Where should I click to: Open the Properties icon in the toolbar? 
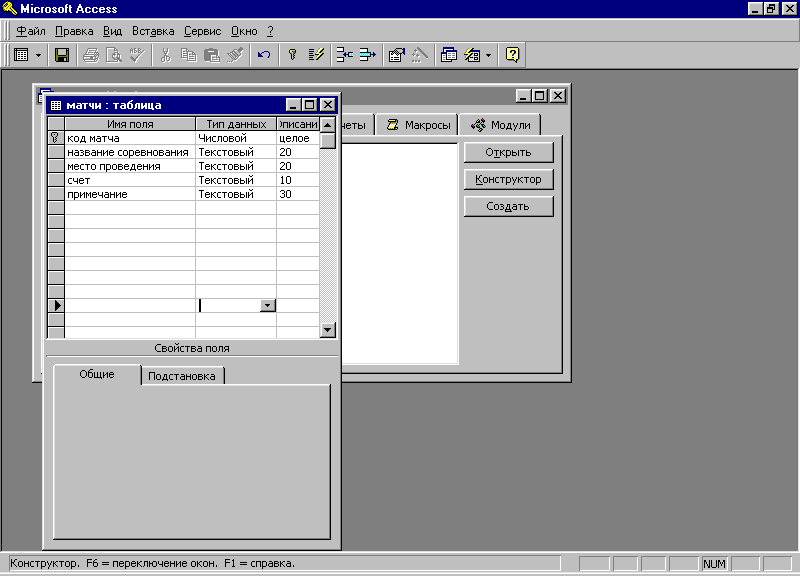(396, 55)
